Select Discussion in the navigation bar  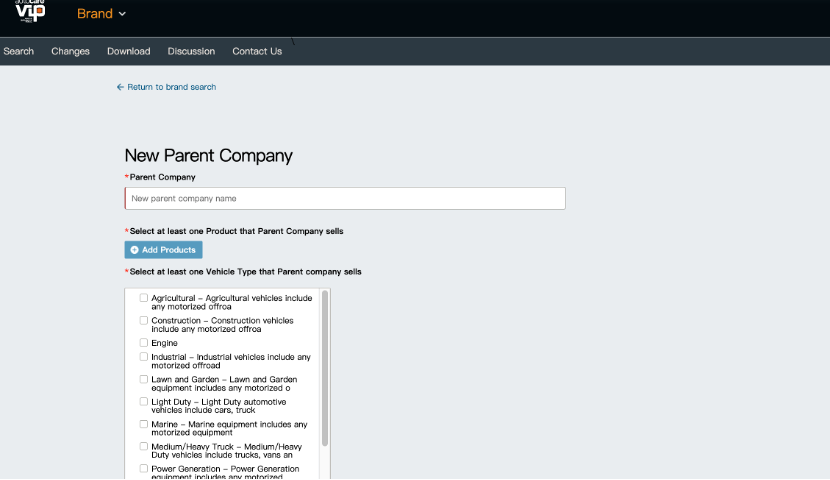coord(191,51)
